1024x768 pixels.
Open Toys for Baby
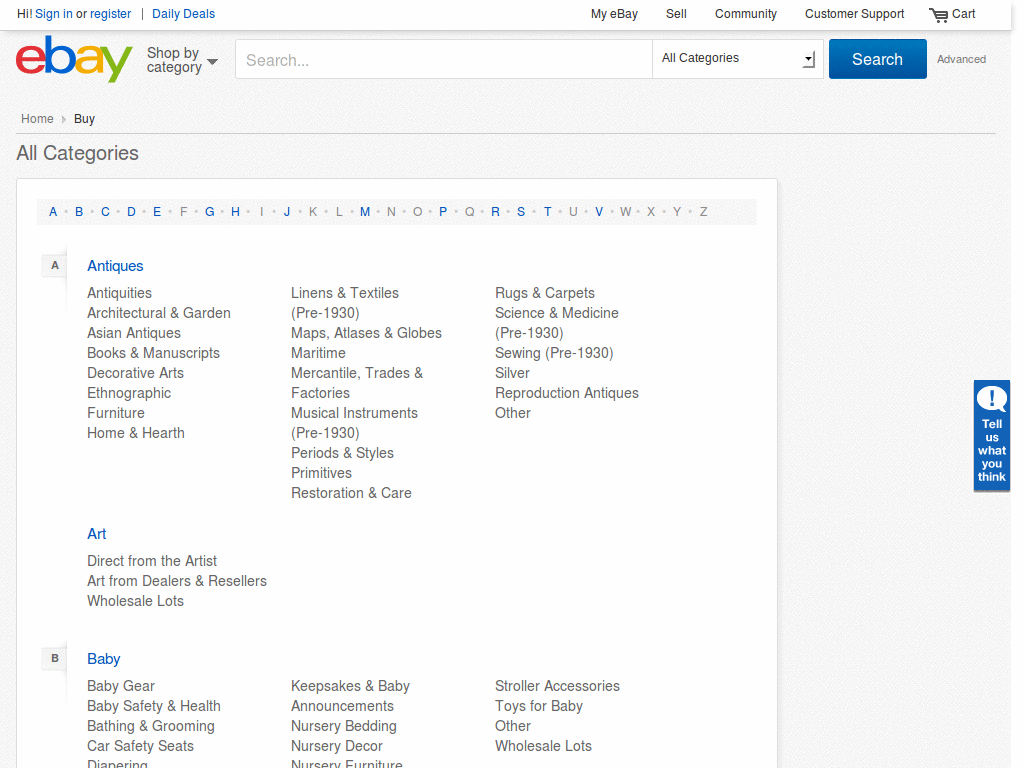tap(539, 706)
